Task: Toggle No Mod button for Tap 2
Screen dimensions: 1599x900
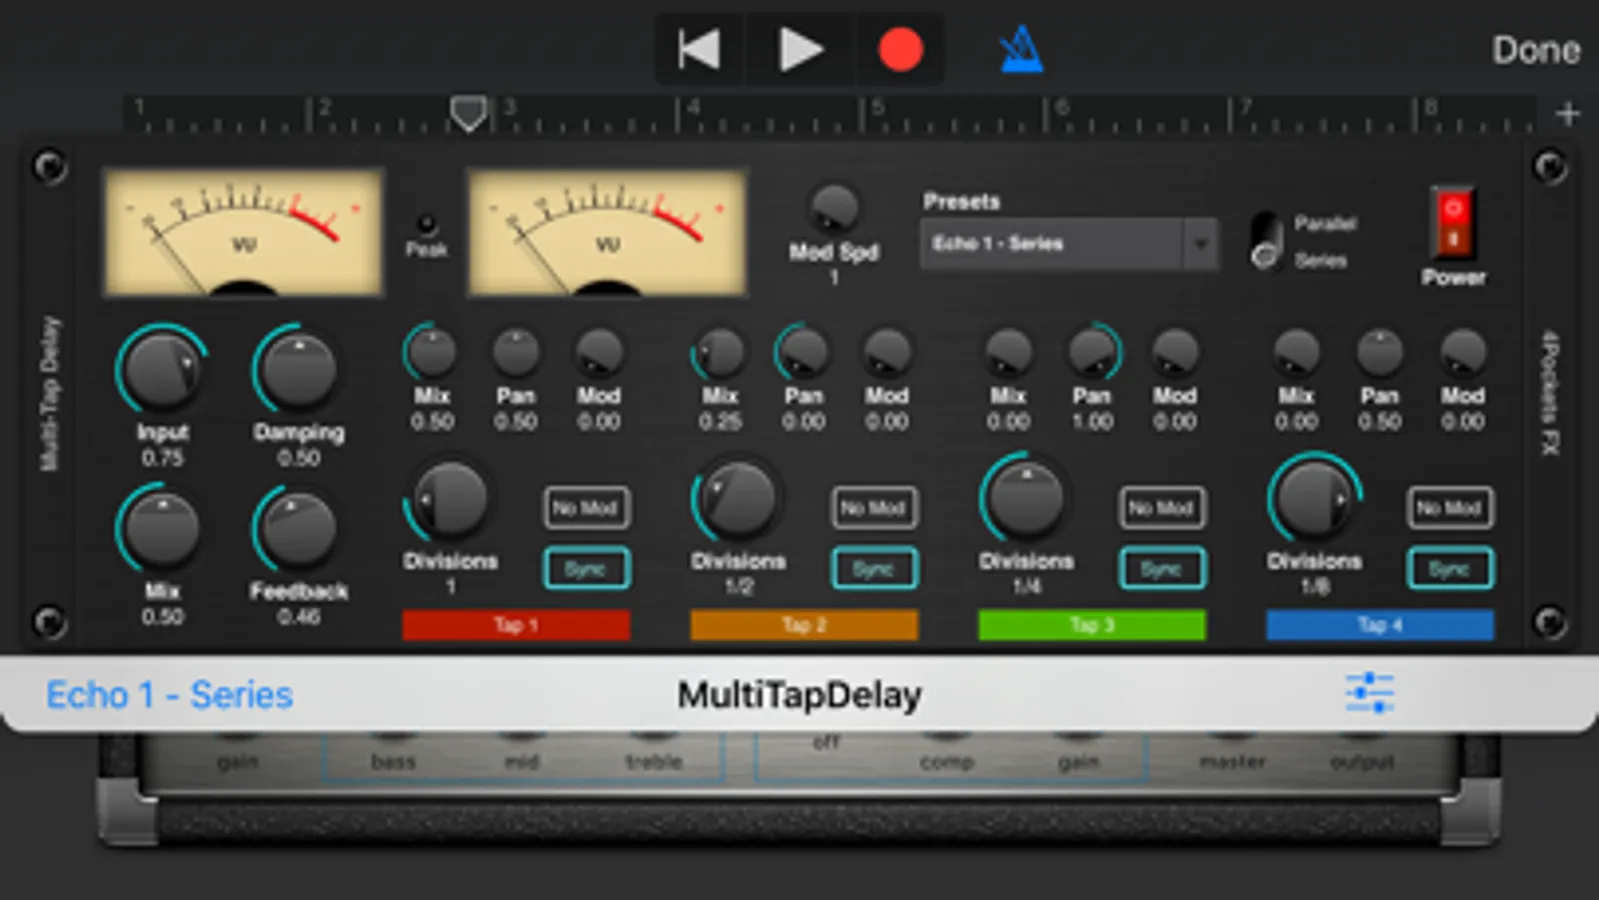Action: click(874, 508)
